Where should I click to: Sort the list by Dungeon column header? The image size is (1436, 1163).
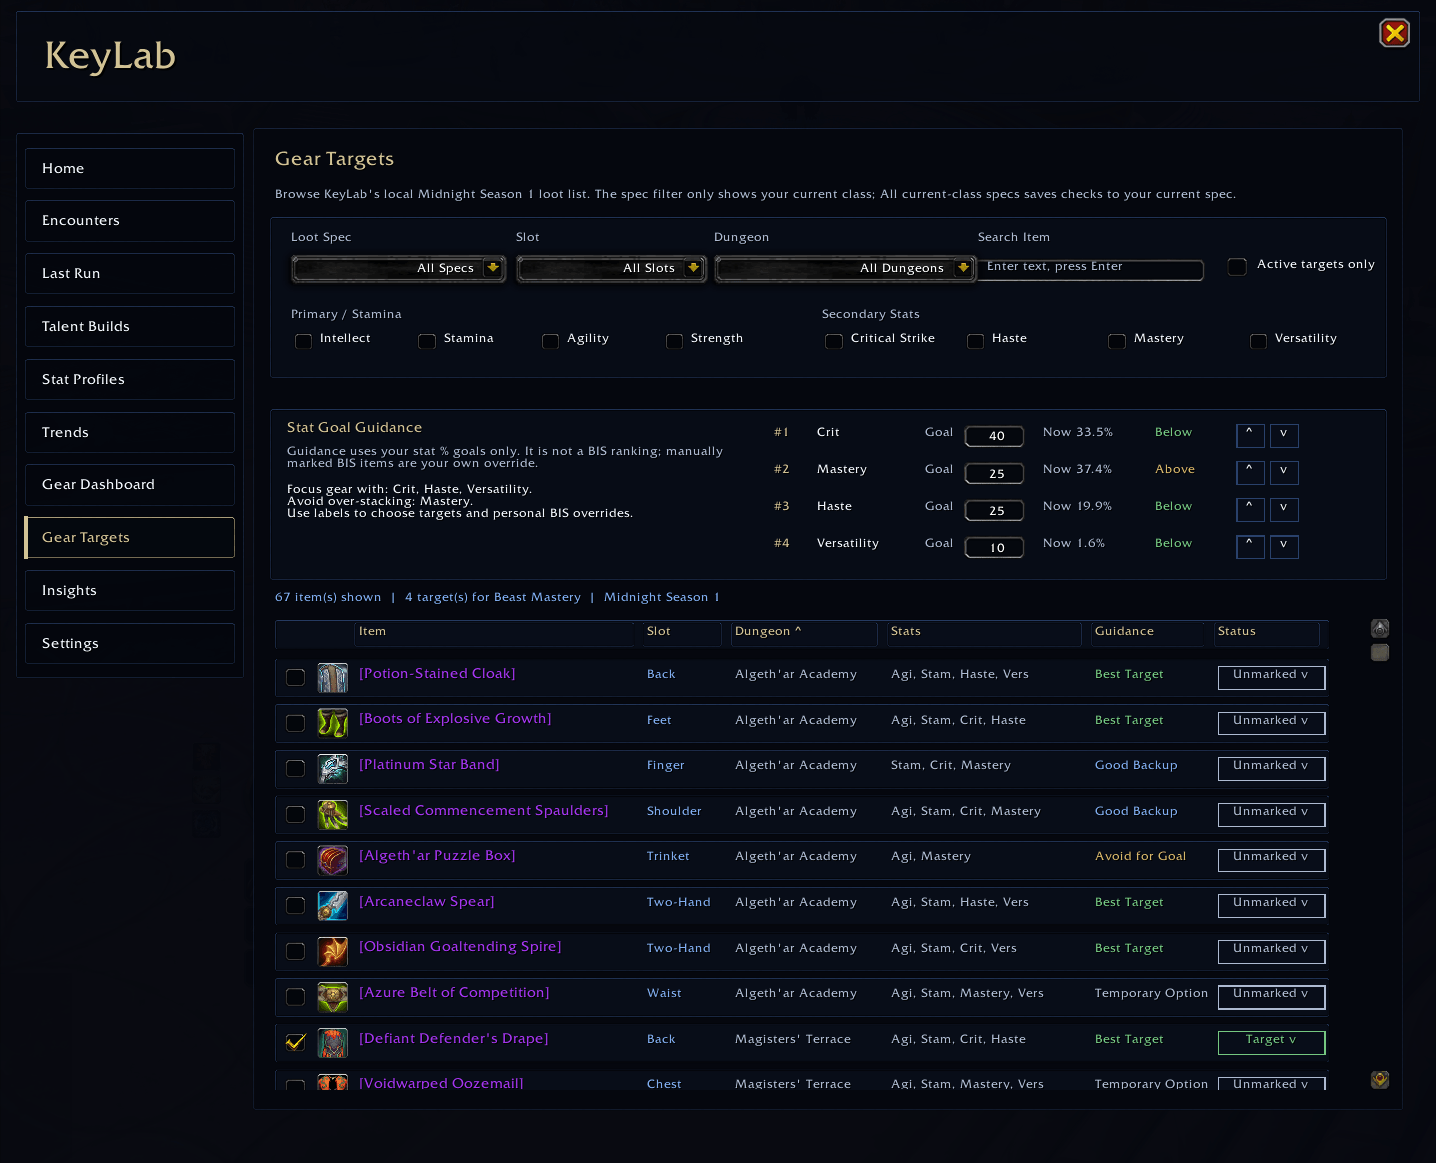(803, 632)
